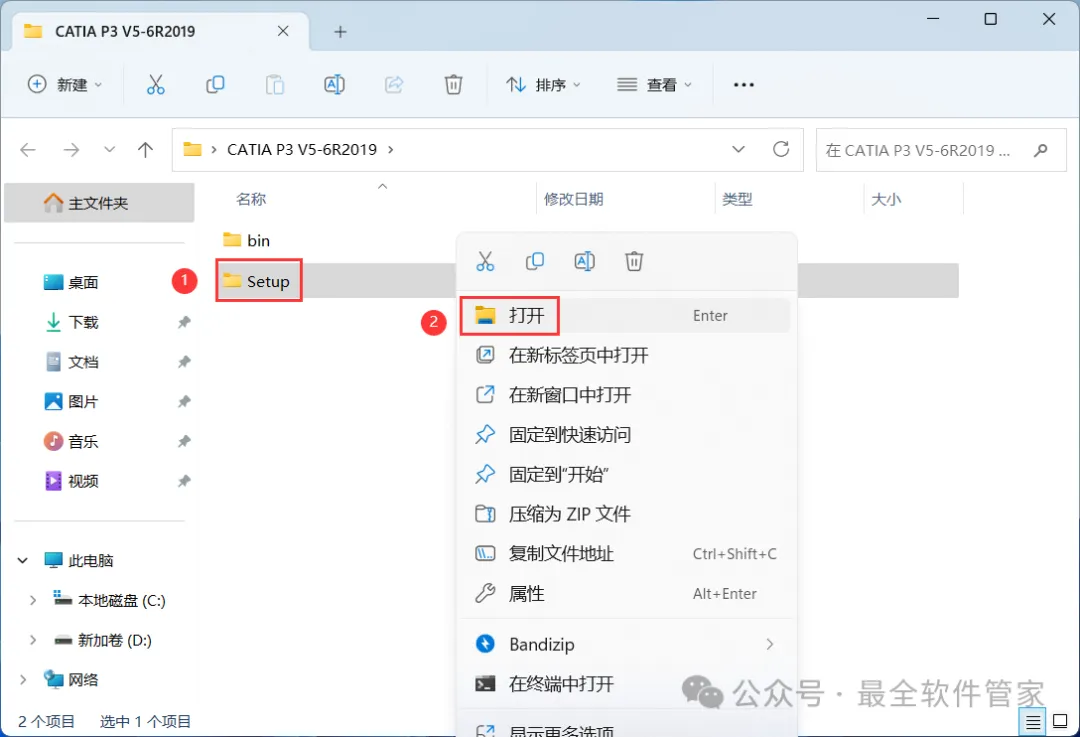This screenshot has height=737, width=1080.
Task: Click the breadcrumb chevron after CATIA P3 V5-6R2019
Action: click(x=391, y=149)
